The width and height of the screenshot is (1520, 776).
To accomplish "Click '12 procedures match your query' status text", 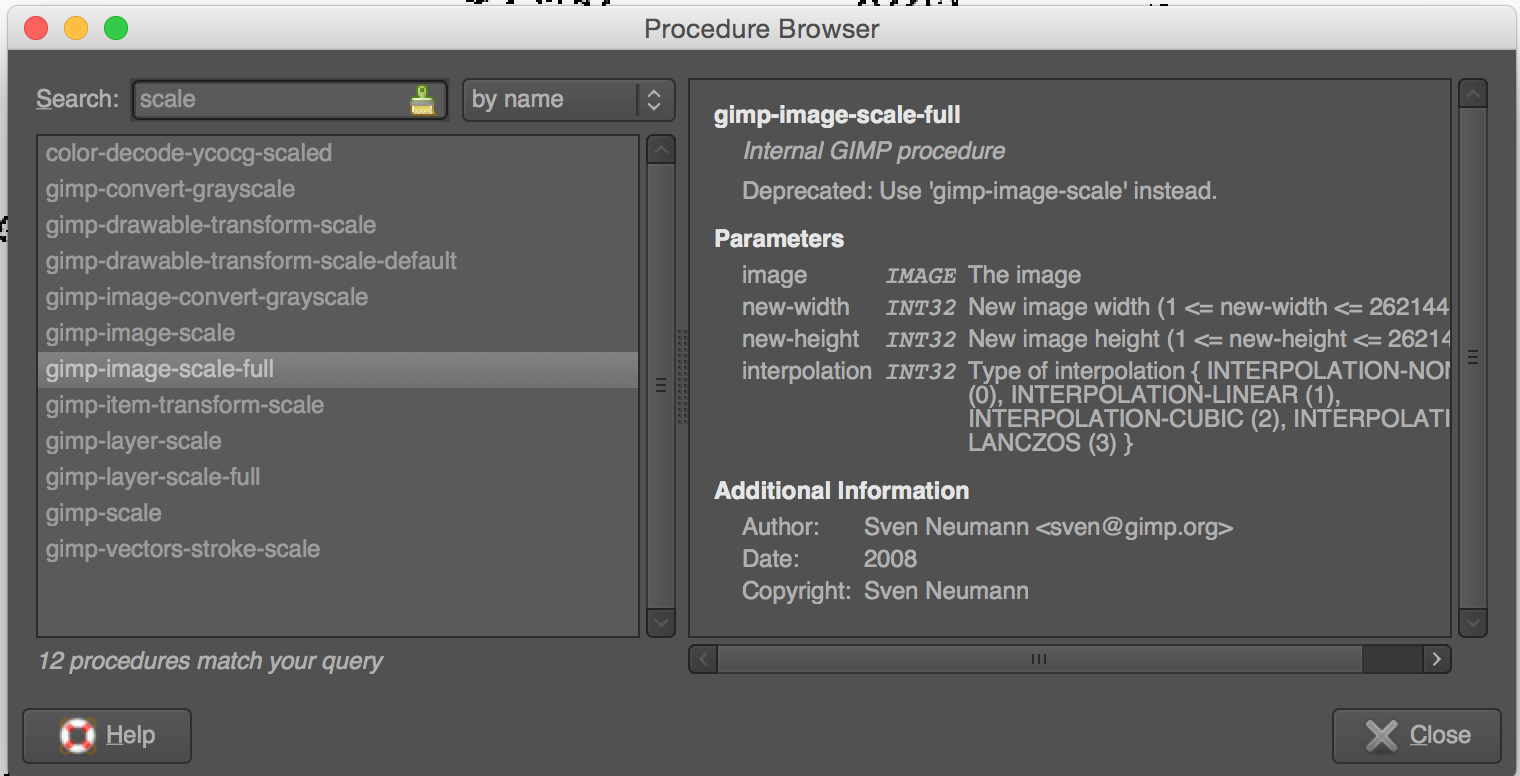I will (x=210, y=661).
